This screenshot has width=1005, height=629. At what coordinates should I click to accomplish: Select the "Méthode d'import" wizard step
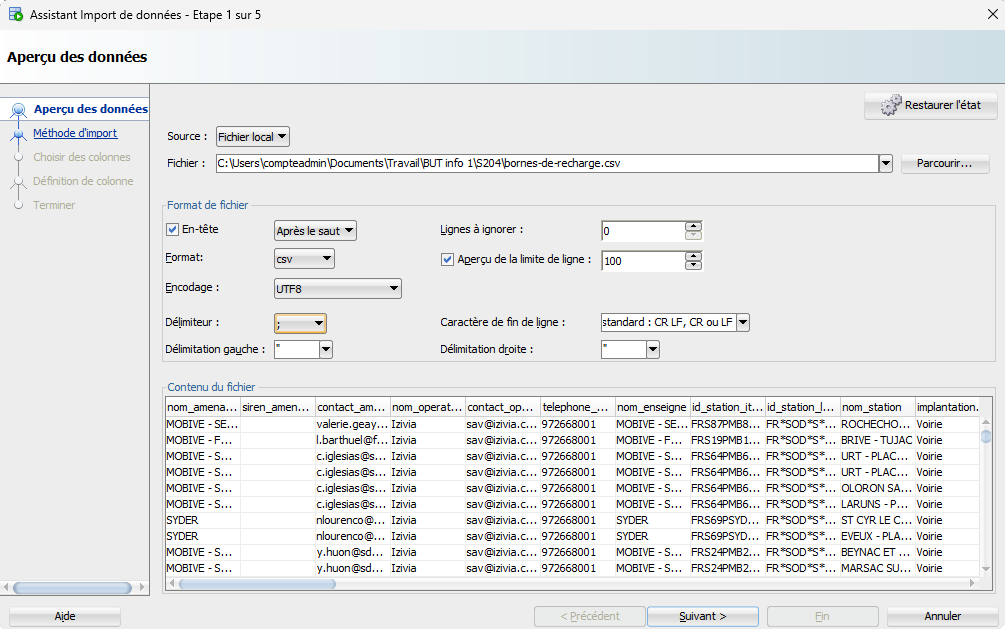tap(75, 131)
